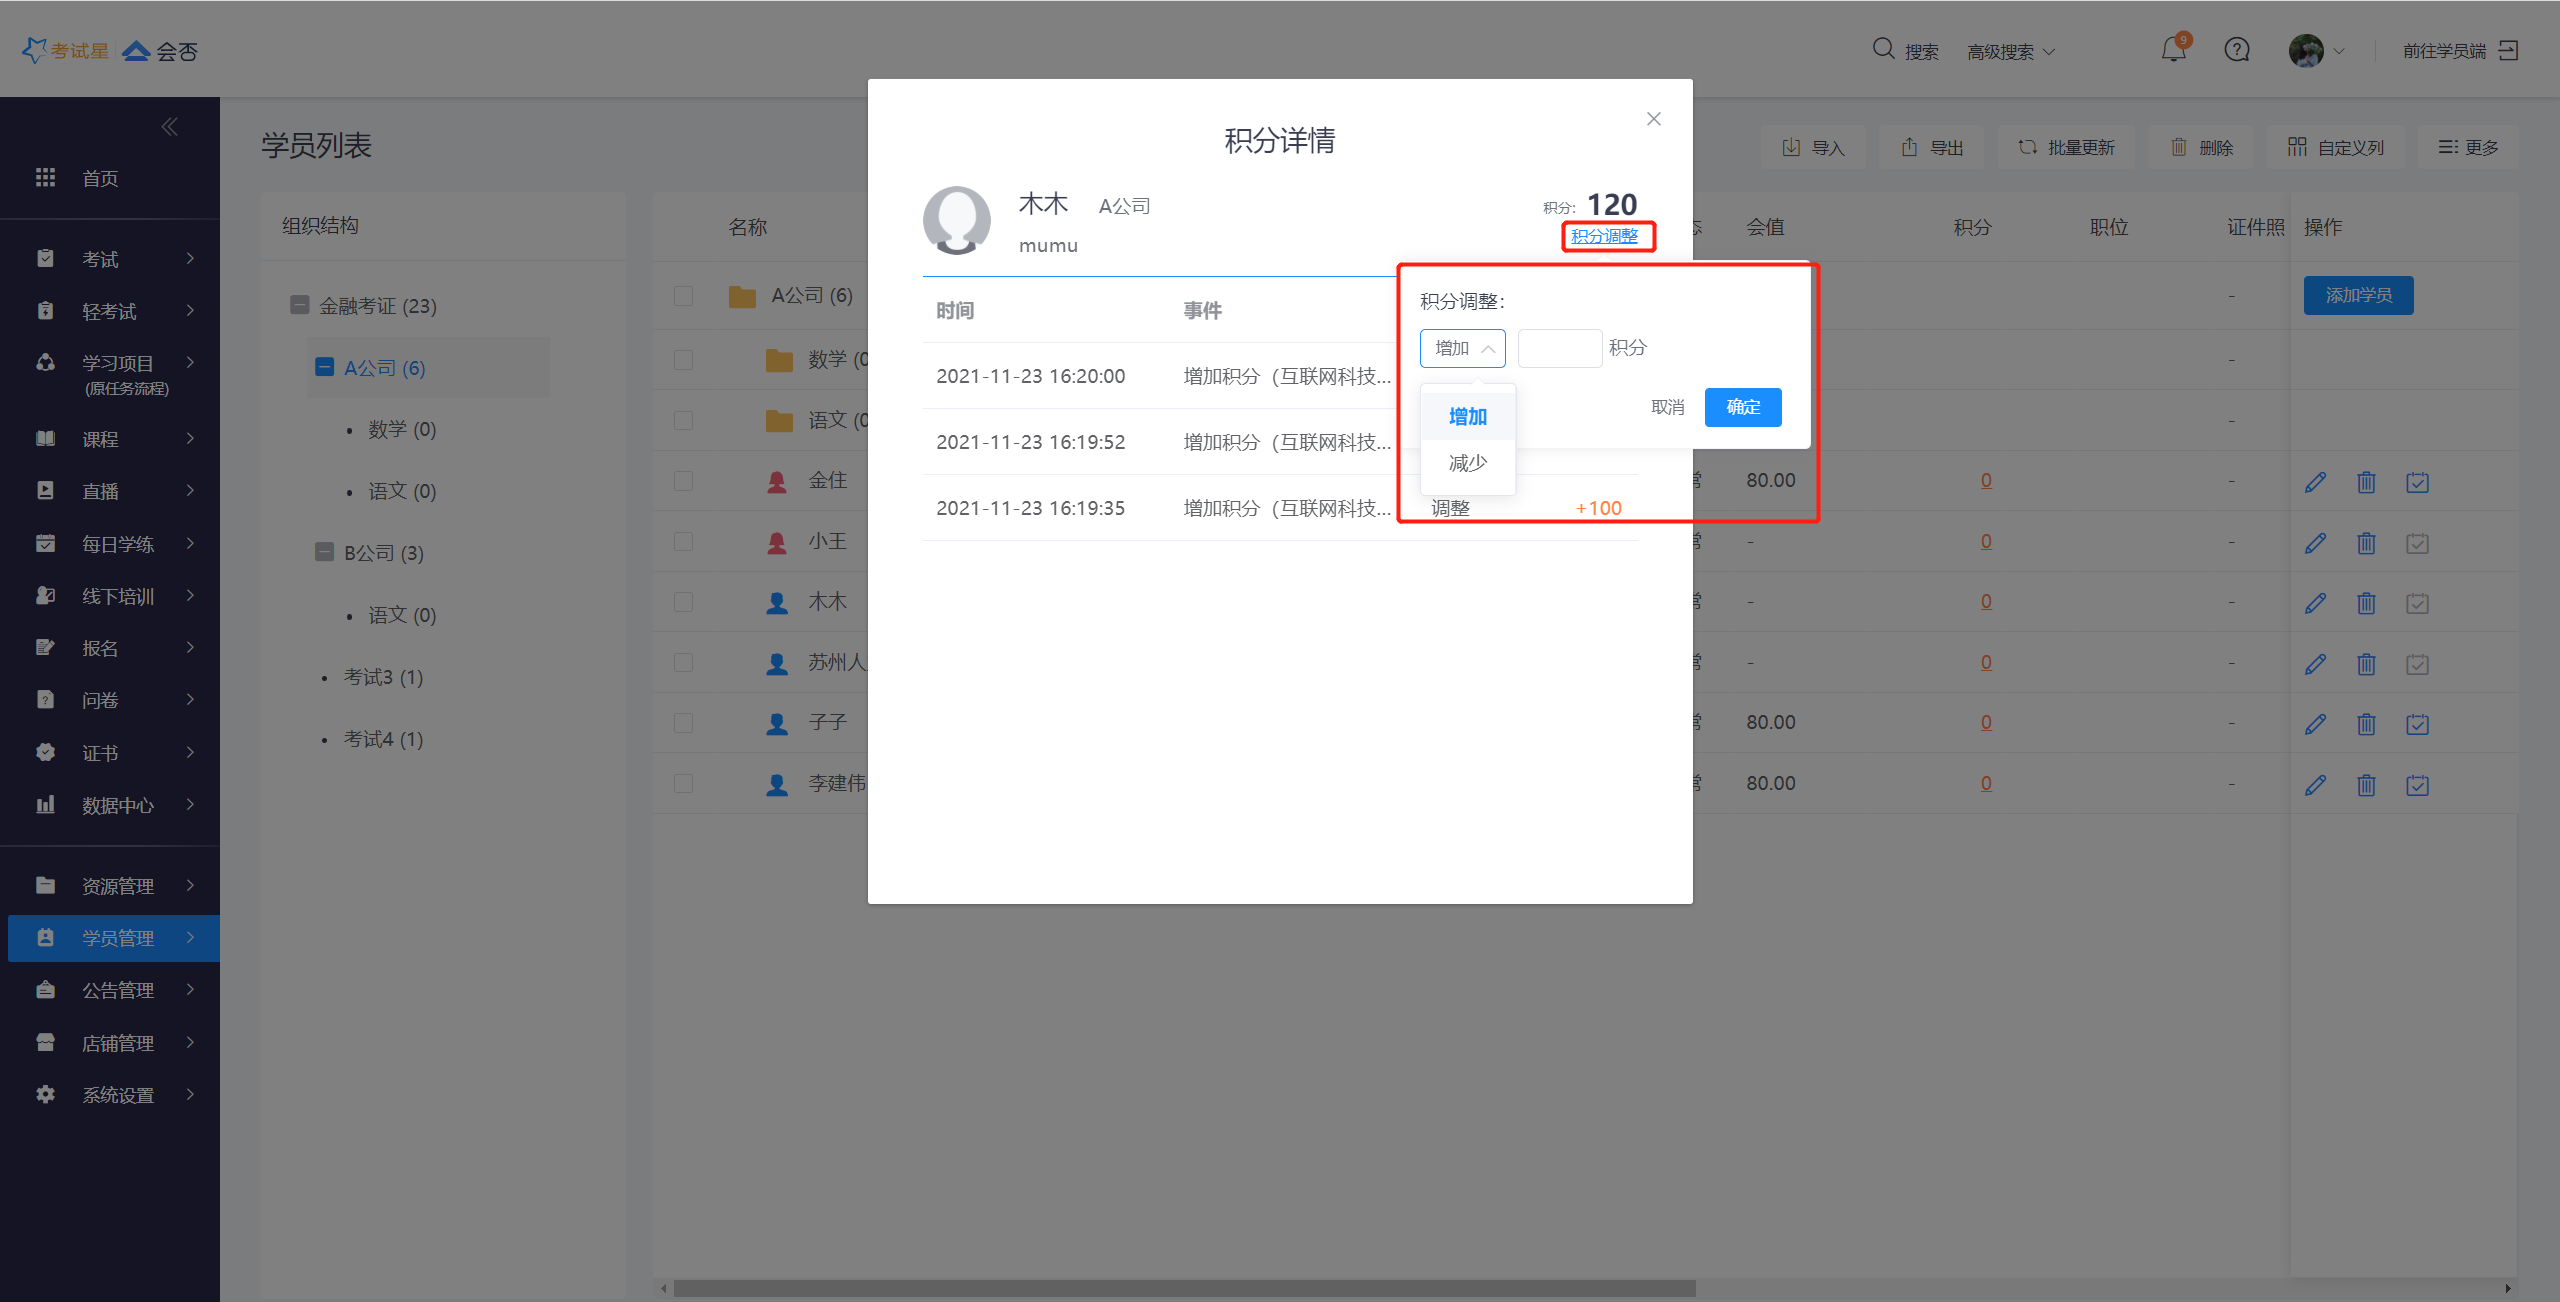Viewport: 2560px width, 1302px height.
Task: Tick the checkbox beside 金住
Action: (684, 481)
